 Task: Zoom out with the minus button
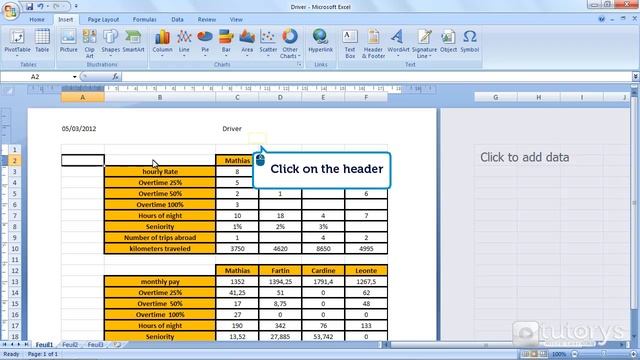click(x=575, y=354)
